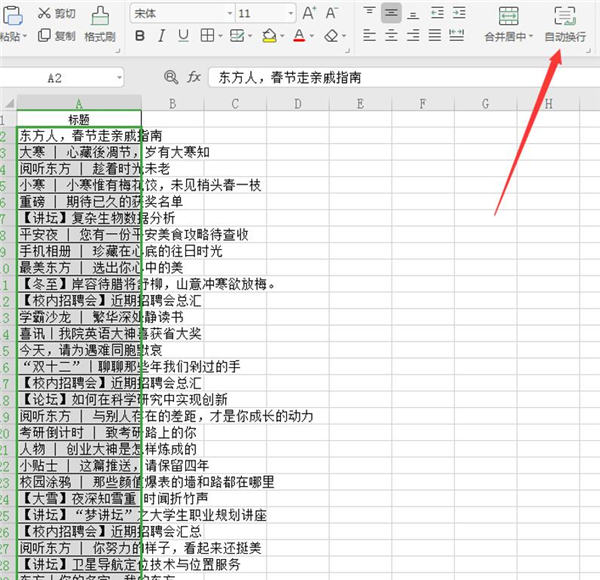
Task: Click the clear formatting eraser icon
Action: (332, 37)
